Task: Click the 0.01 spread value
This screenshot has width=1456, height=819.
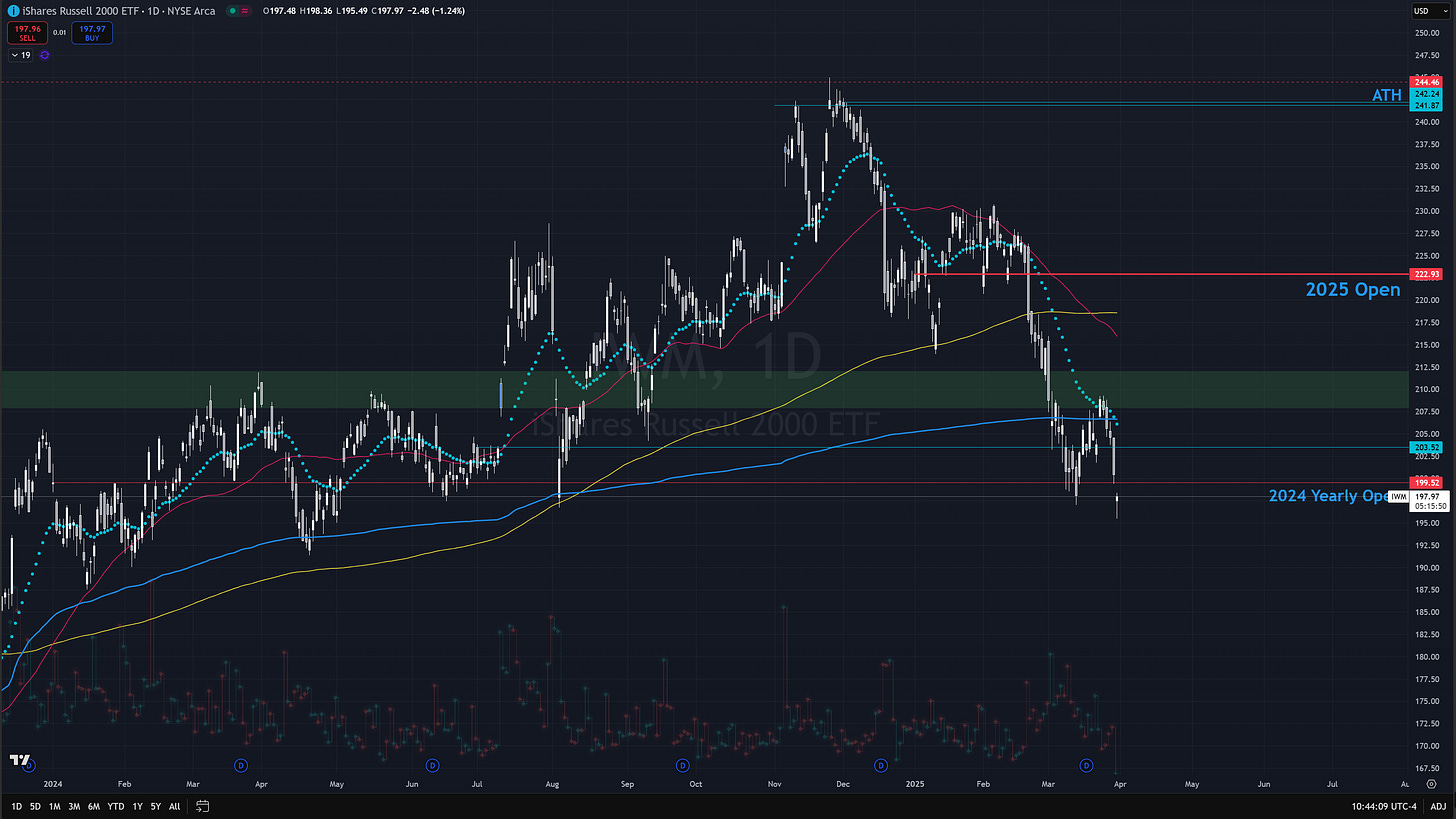Action: click(60, 33)
